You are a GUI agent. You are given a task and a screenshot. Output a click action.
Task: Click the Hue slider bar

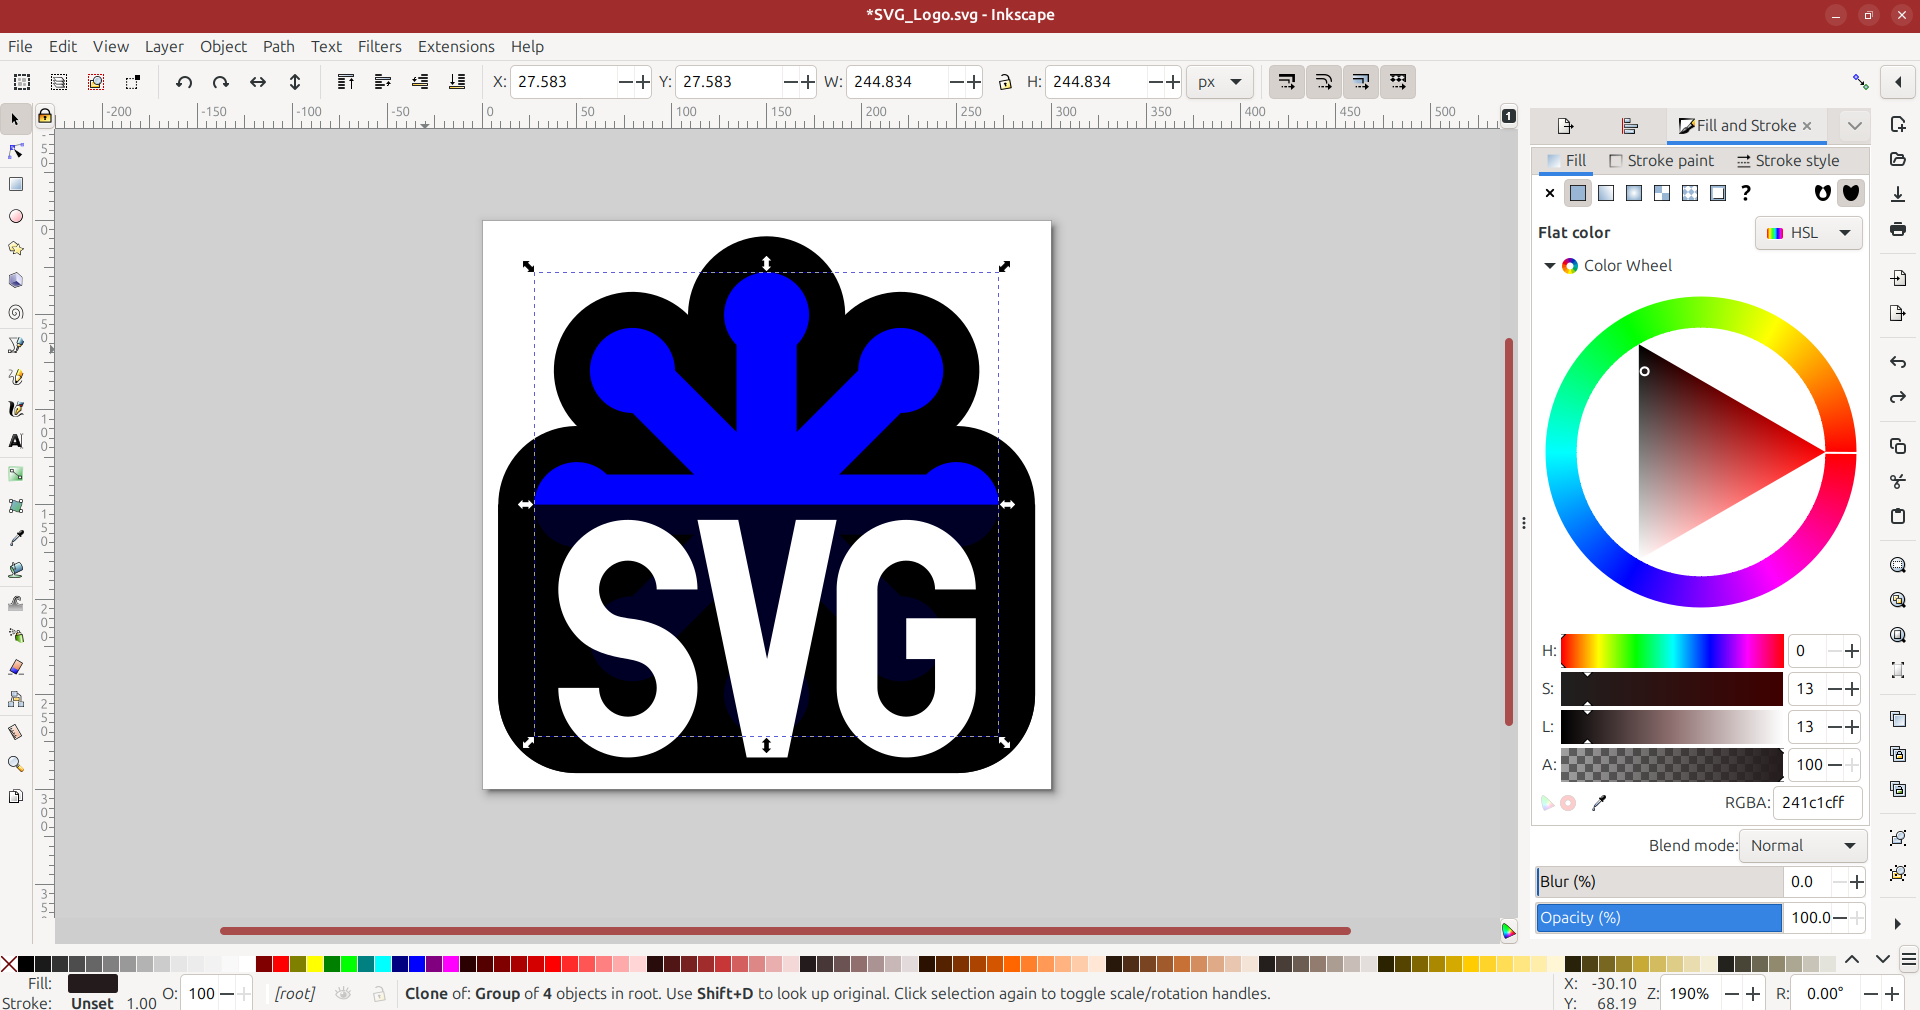click(1671, 651)
